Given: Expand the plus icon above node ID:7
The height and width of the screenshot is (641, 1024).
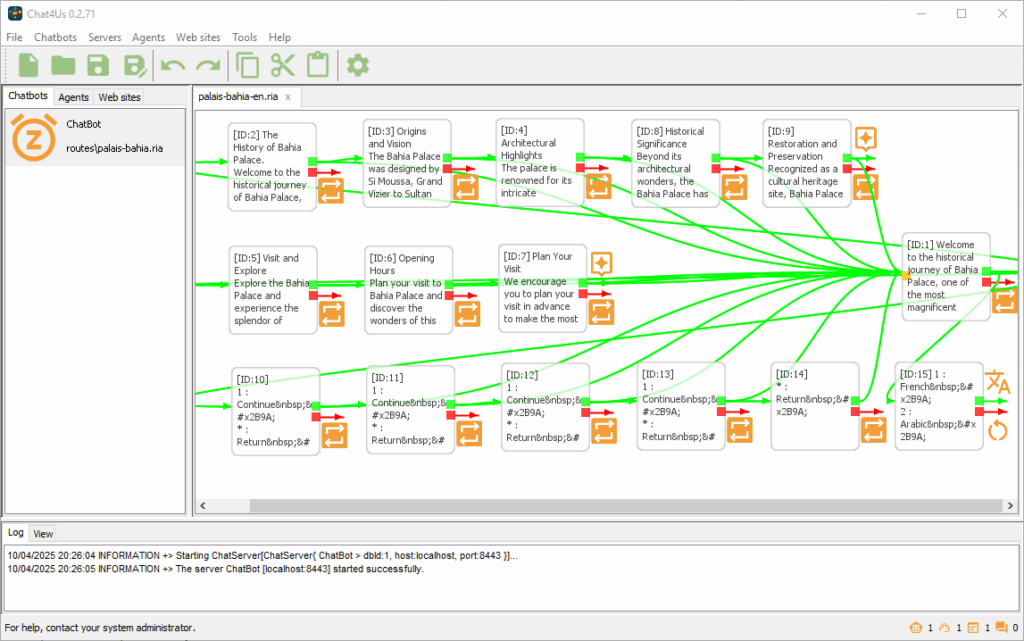Looking at the screenshot, I should pos(601,262).
